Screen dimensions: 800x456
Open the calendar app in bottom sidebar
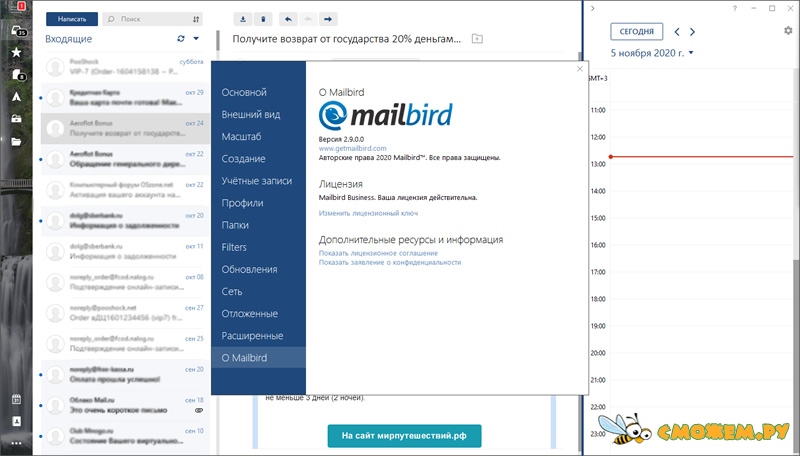pyautogui.click(x=16, y=399)
